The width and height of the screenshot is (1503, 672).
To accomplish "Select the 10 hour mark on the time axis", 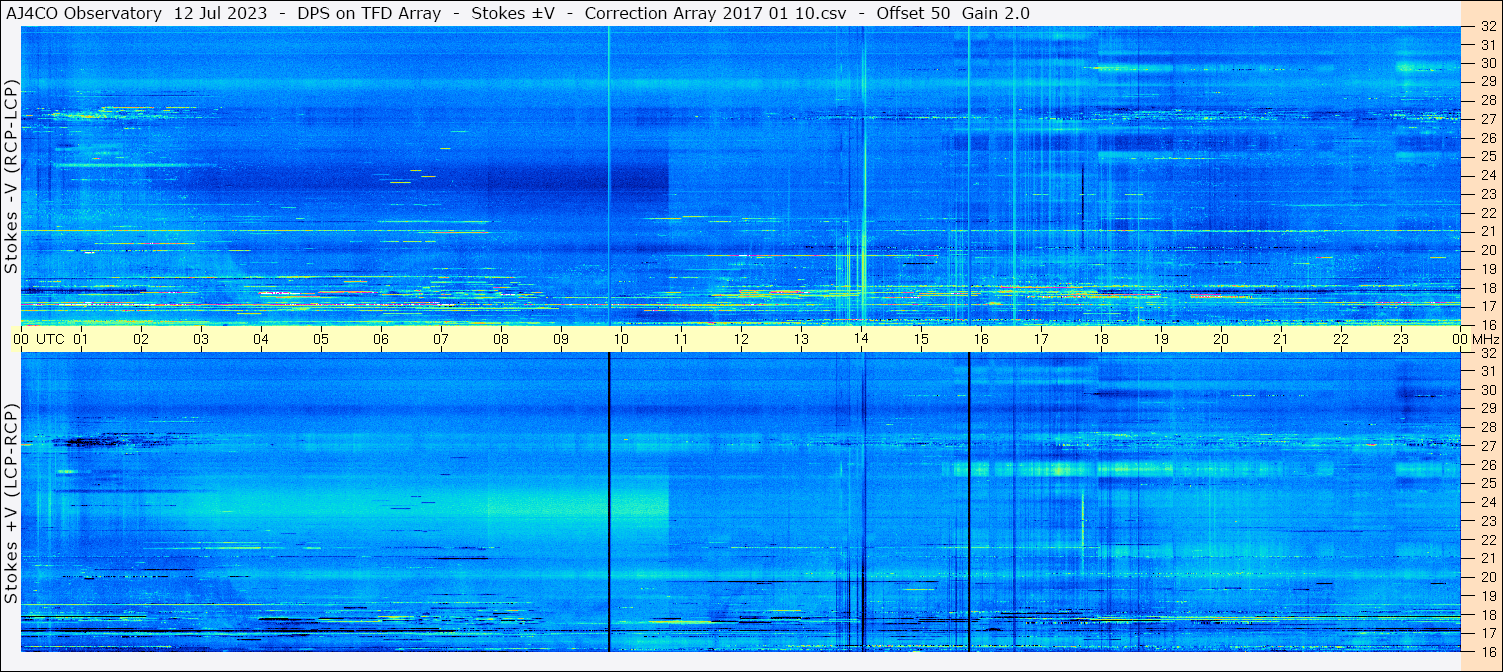I will point(621,339).
